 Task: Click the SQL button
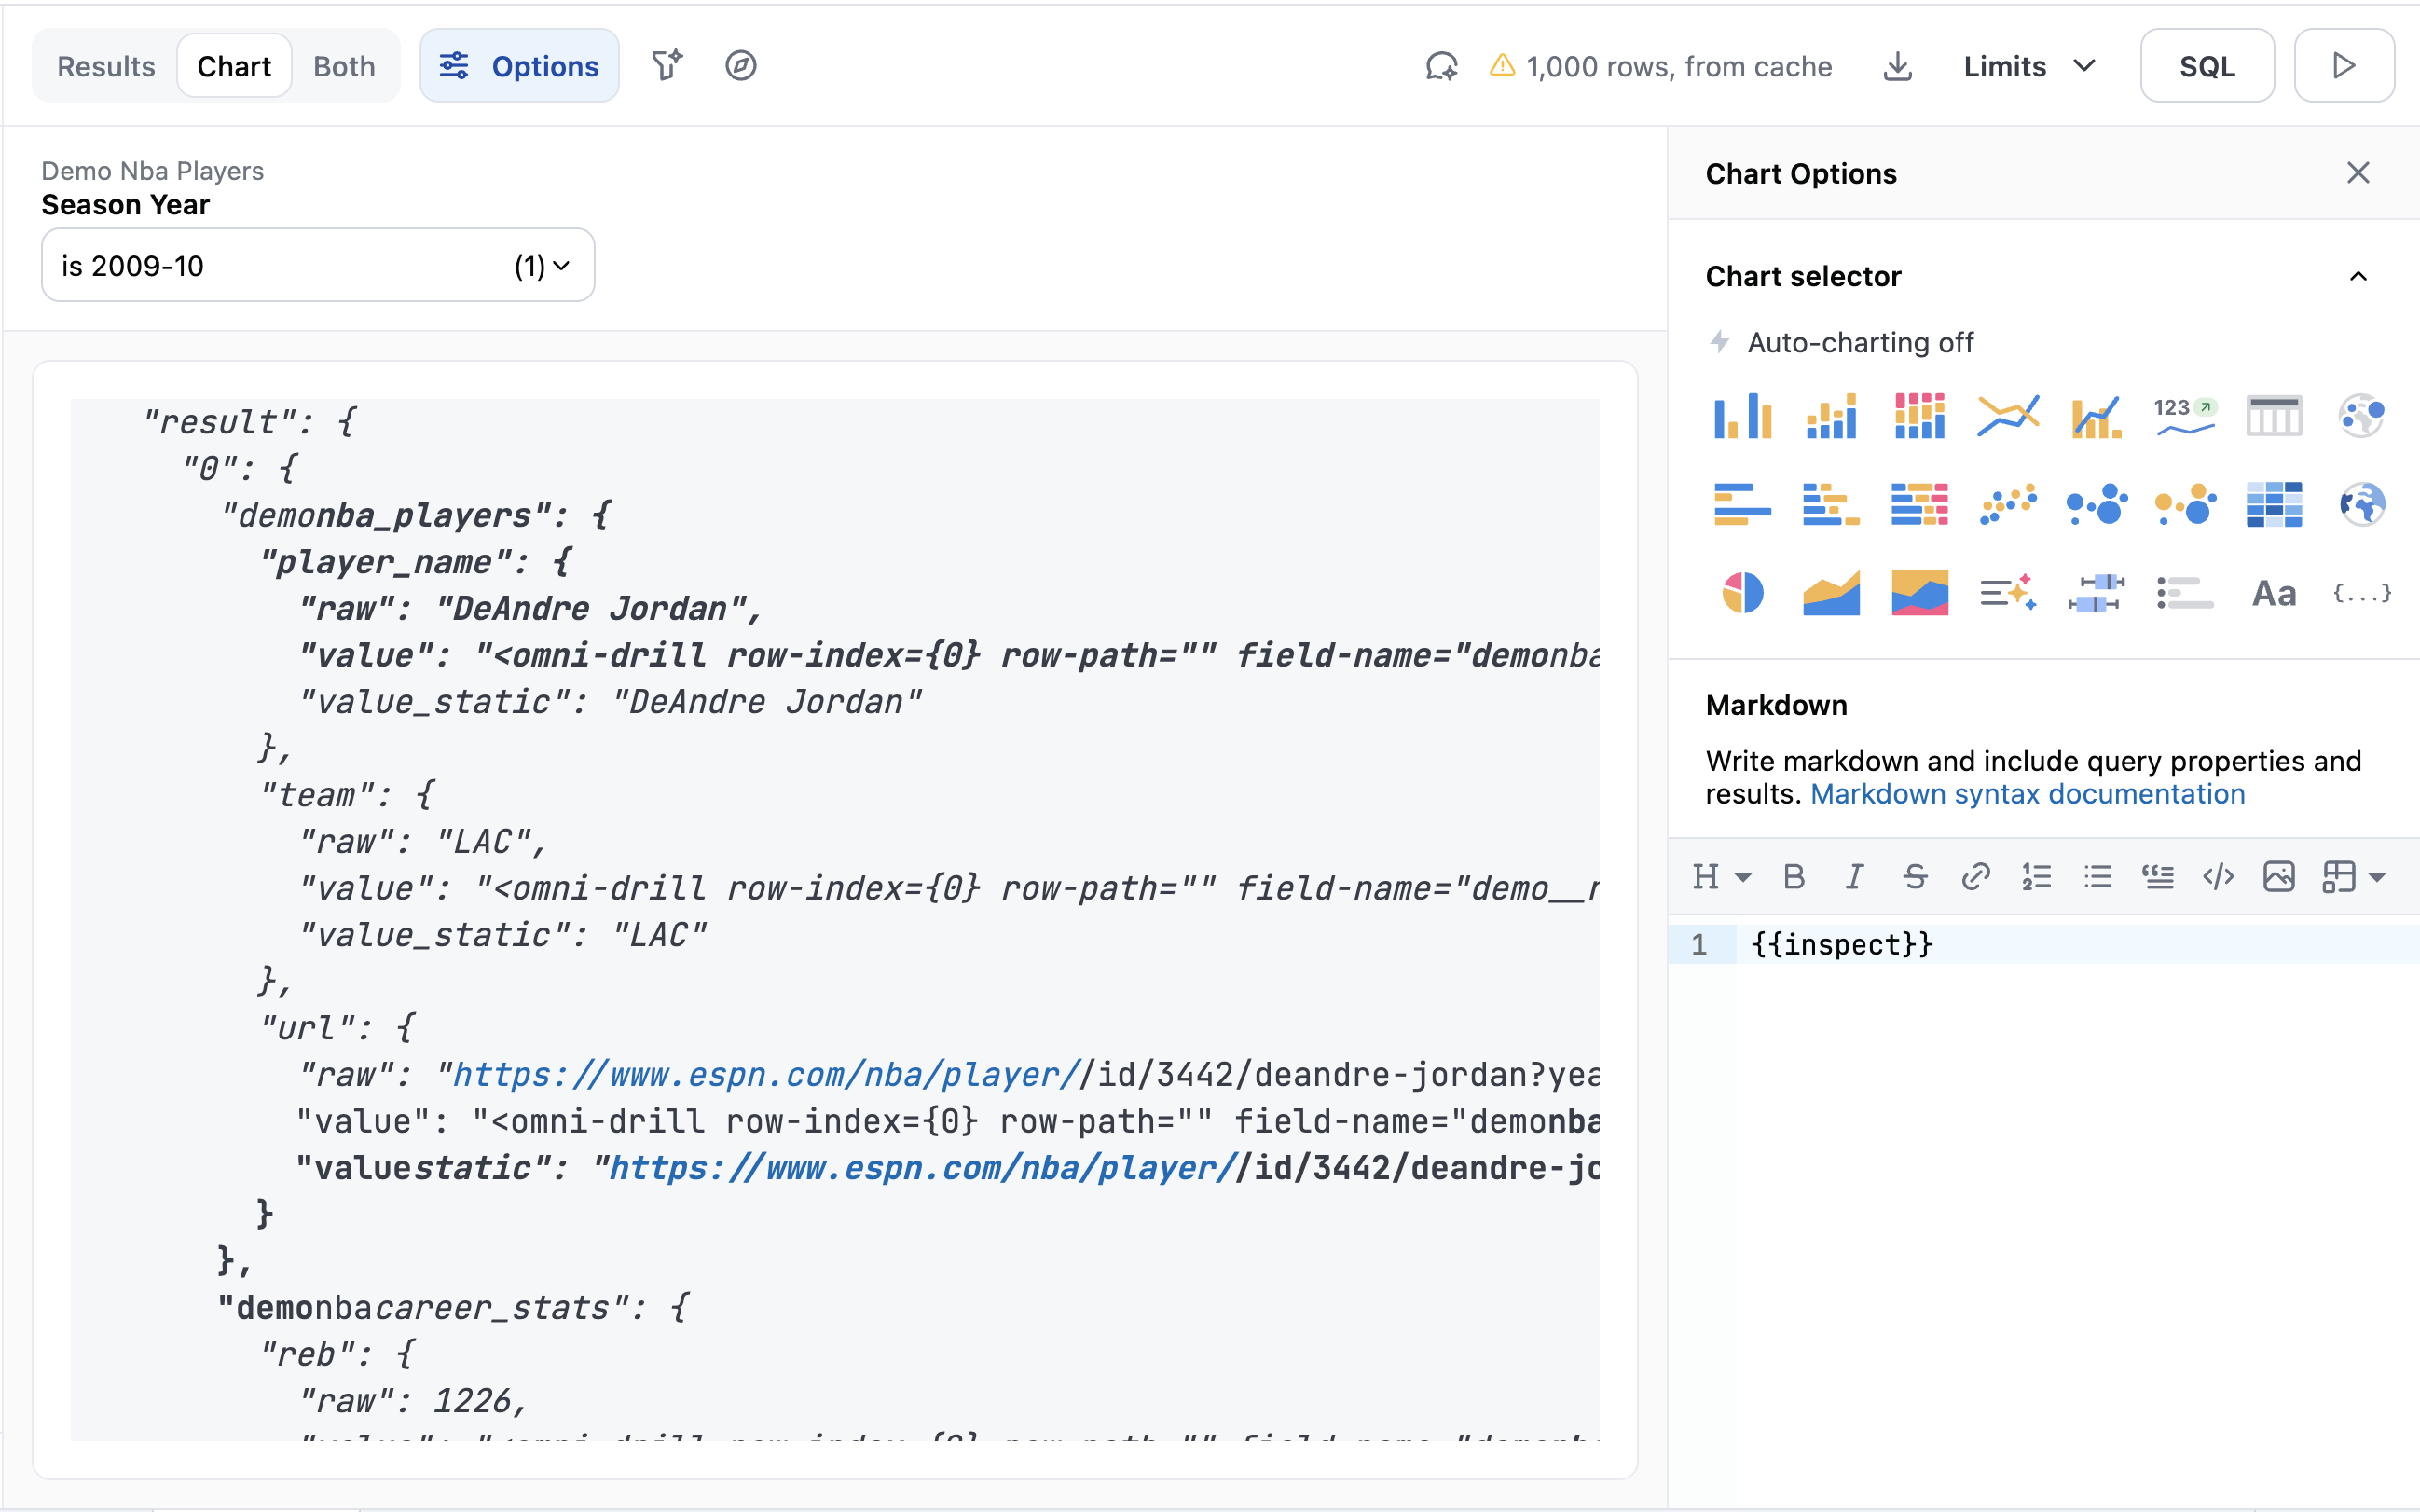2206,66
